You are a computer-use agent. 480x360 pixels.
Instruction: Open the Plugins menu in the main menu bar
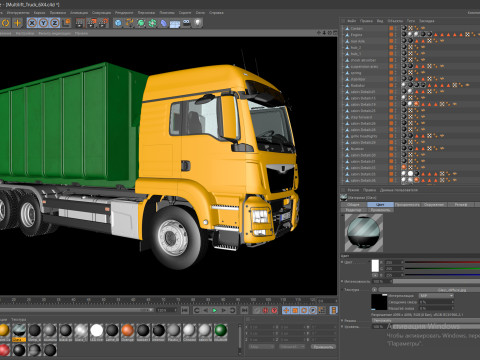coord(167,13)
